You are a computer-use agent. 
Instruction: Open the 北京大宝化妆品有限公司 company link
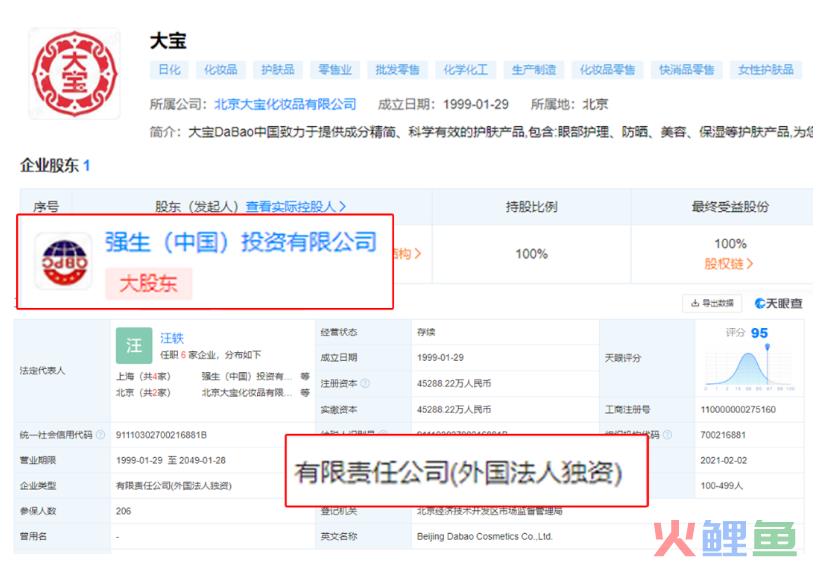coord(285,104)
